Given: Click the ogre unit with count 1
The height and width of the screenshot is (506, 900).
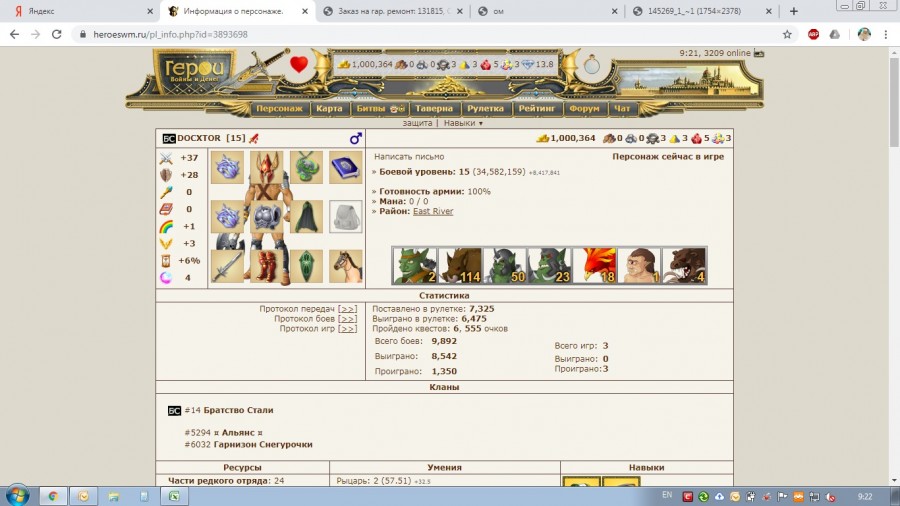Looking at the screenshot, I should click(x=639, y=266).
